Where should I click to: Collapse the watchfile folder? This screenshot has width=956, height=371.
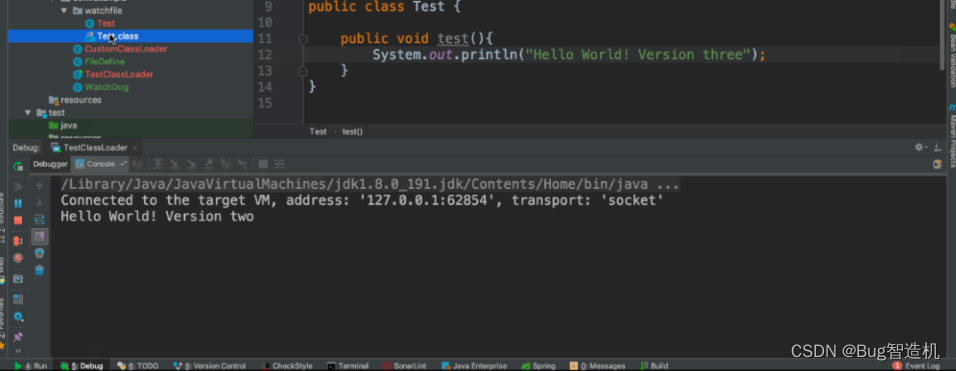pos(64,11)
